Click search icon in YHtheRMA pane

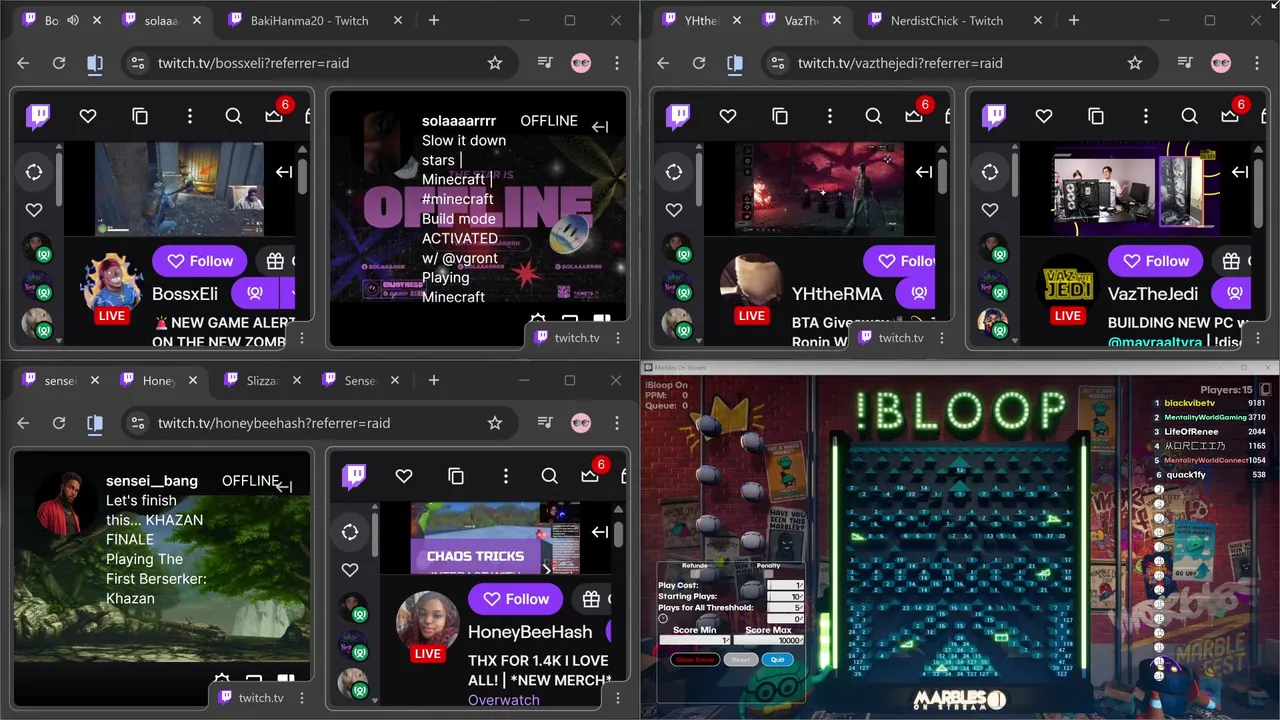[x=874, y=116]
